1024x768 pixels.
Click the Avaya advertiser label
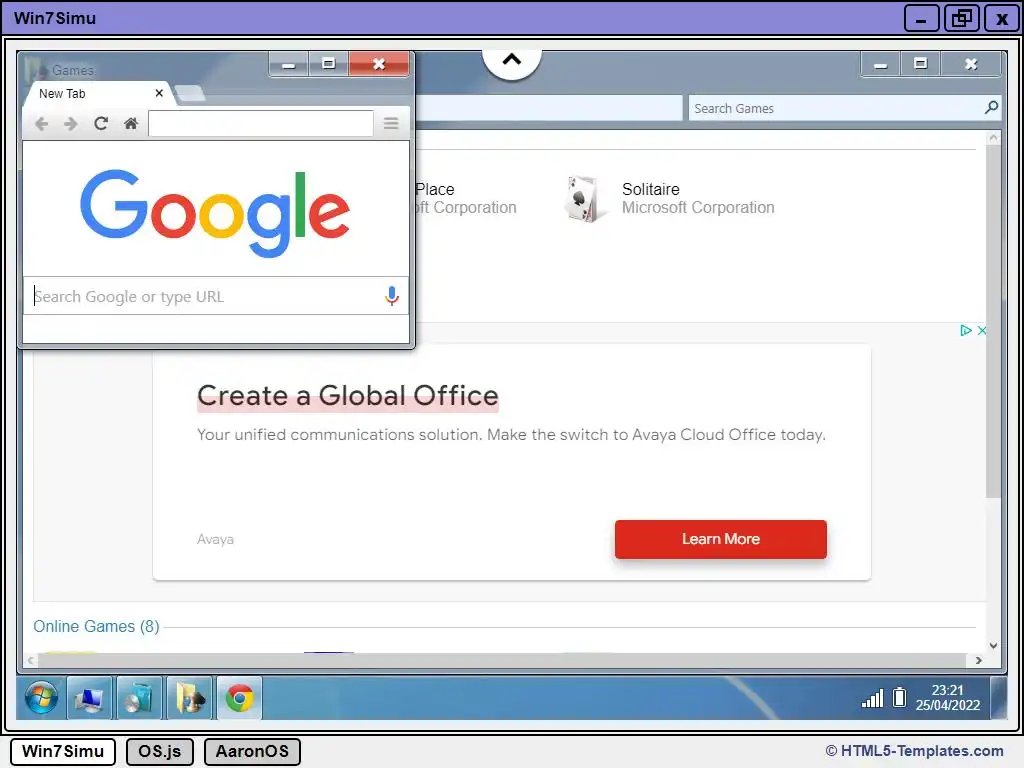[x=215, y=539]
